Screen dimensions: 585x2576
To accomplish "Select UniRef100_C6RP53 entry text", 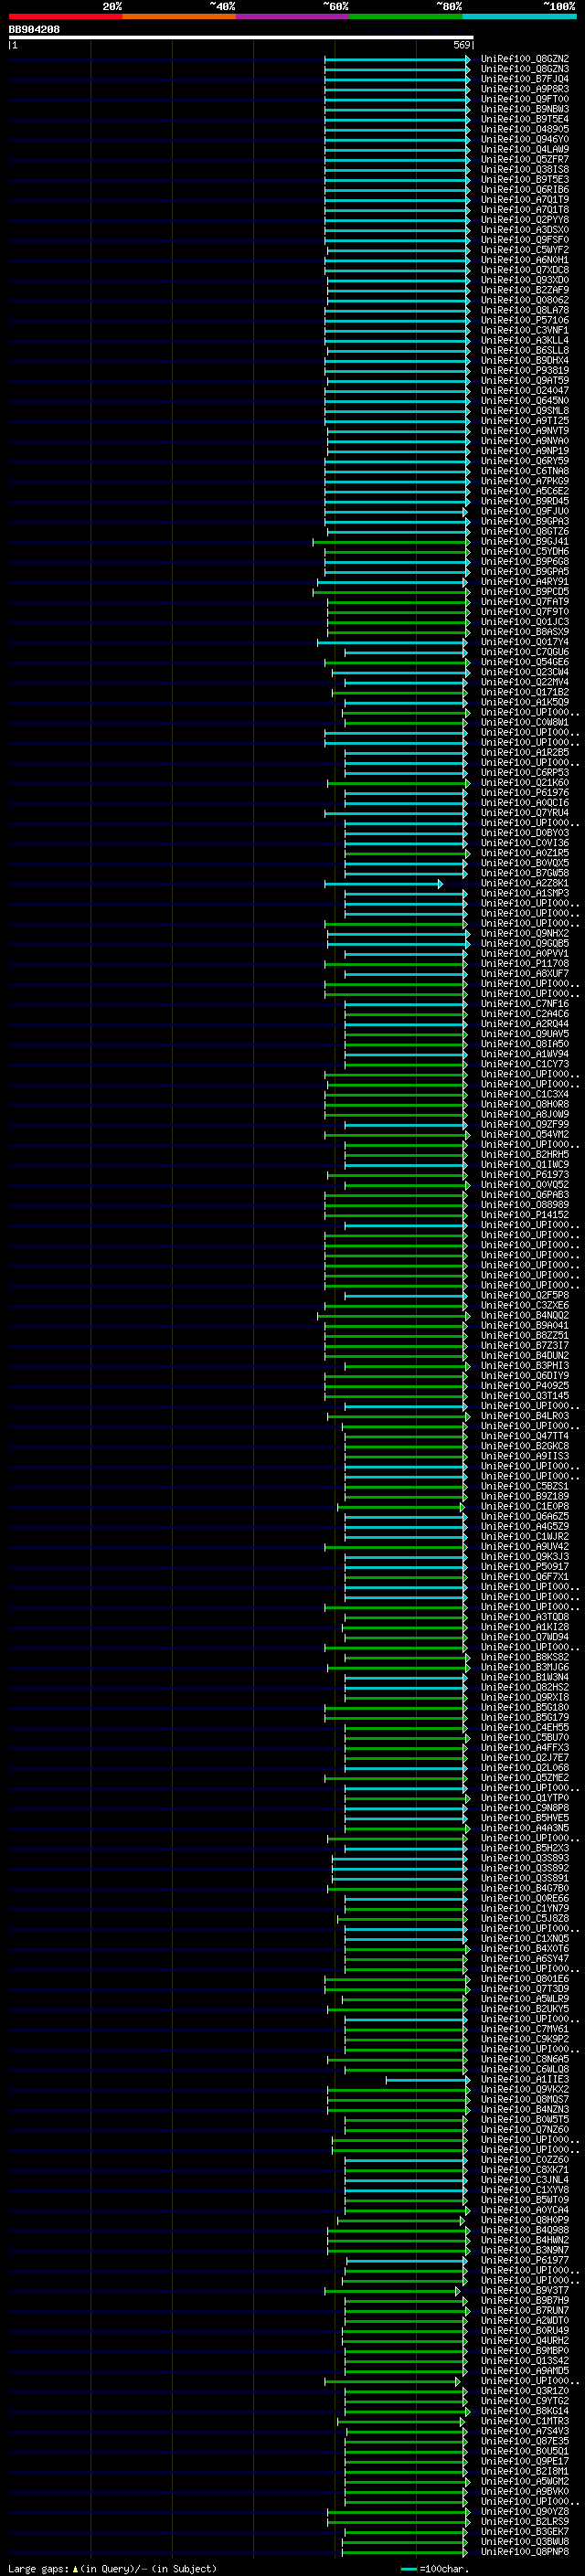I will click(x=525, y=773).
